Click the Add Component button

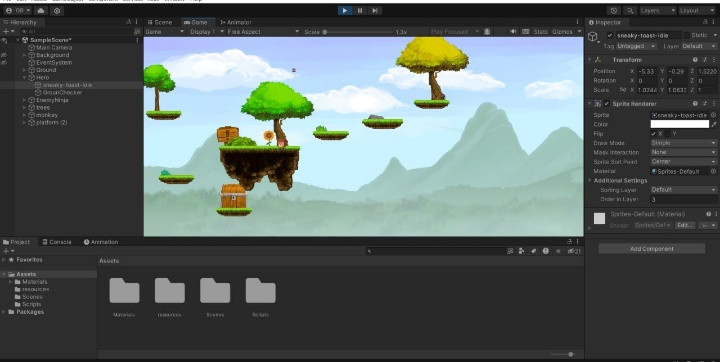click(x=652, y=249)
